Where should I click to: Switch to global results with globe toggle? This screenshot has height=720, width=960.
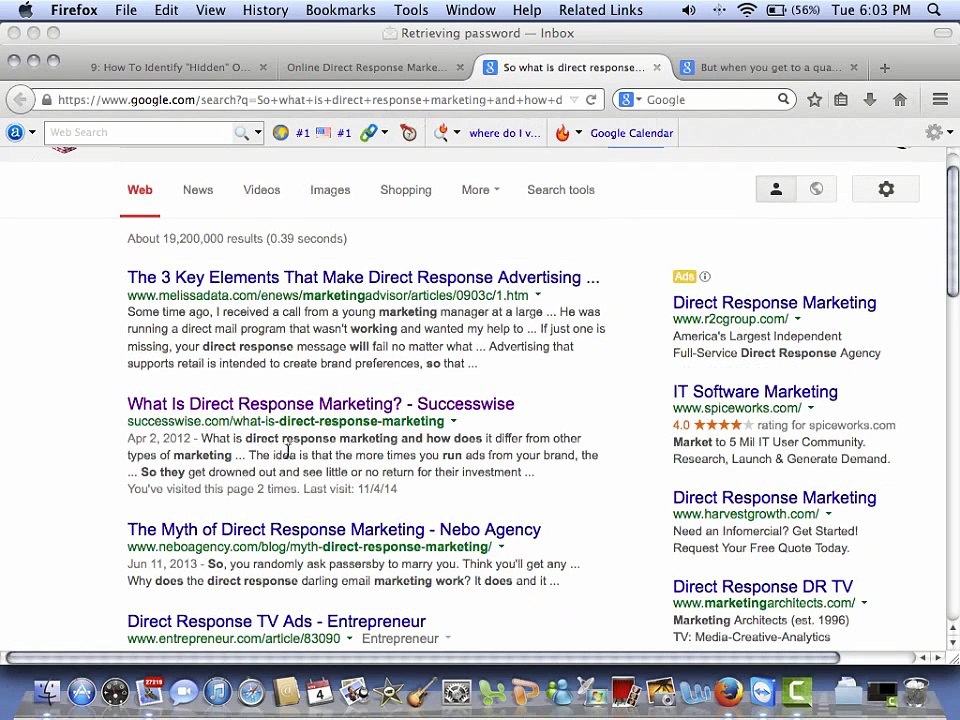(816, 189)
